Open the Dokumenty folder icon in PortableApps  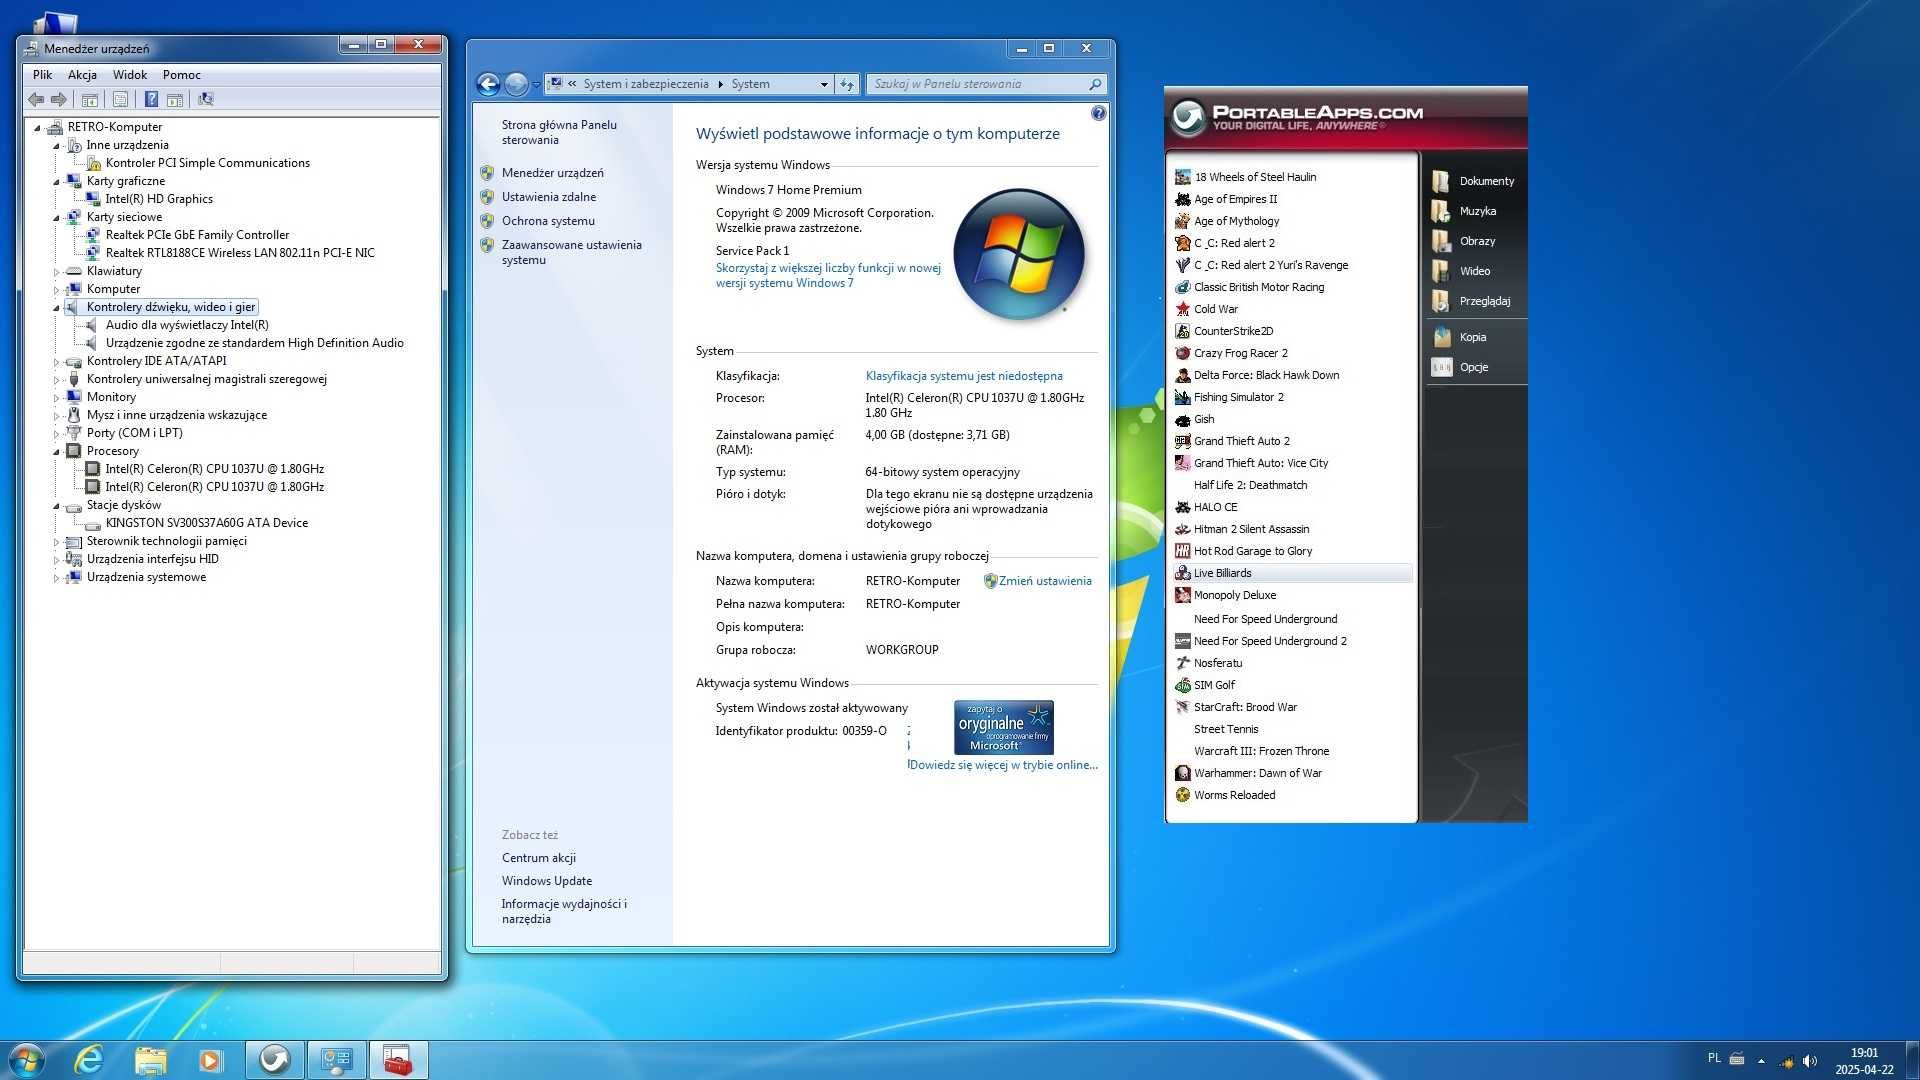[1441, 181]
